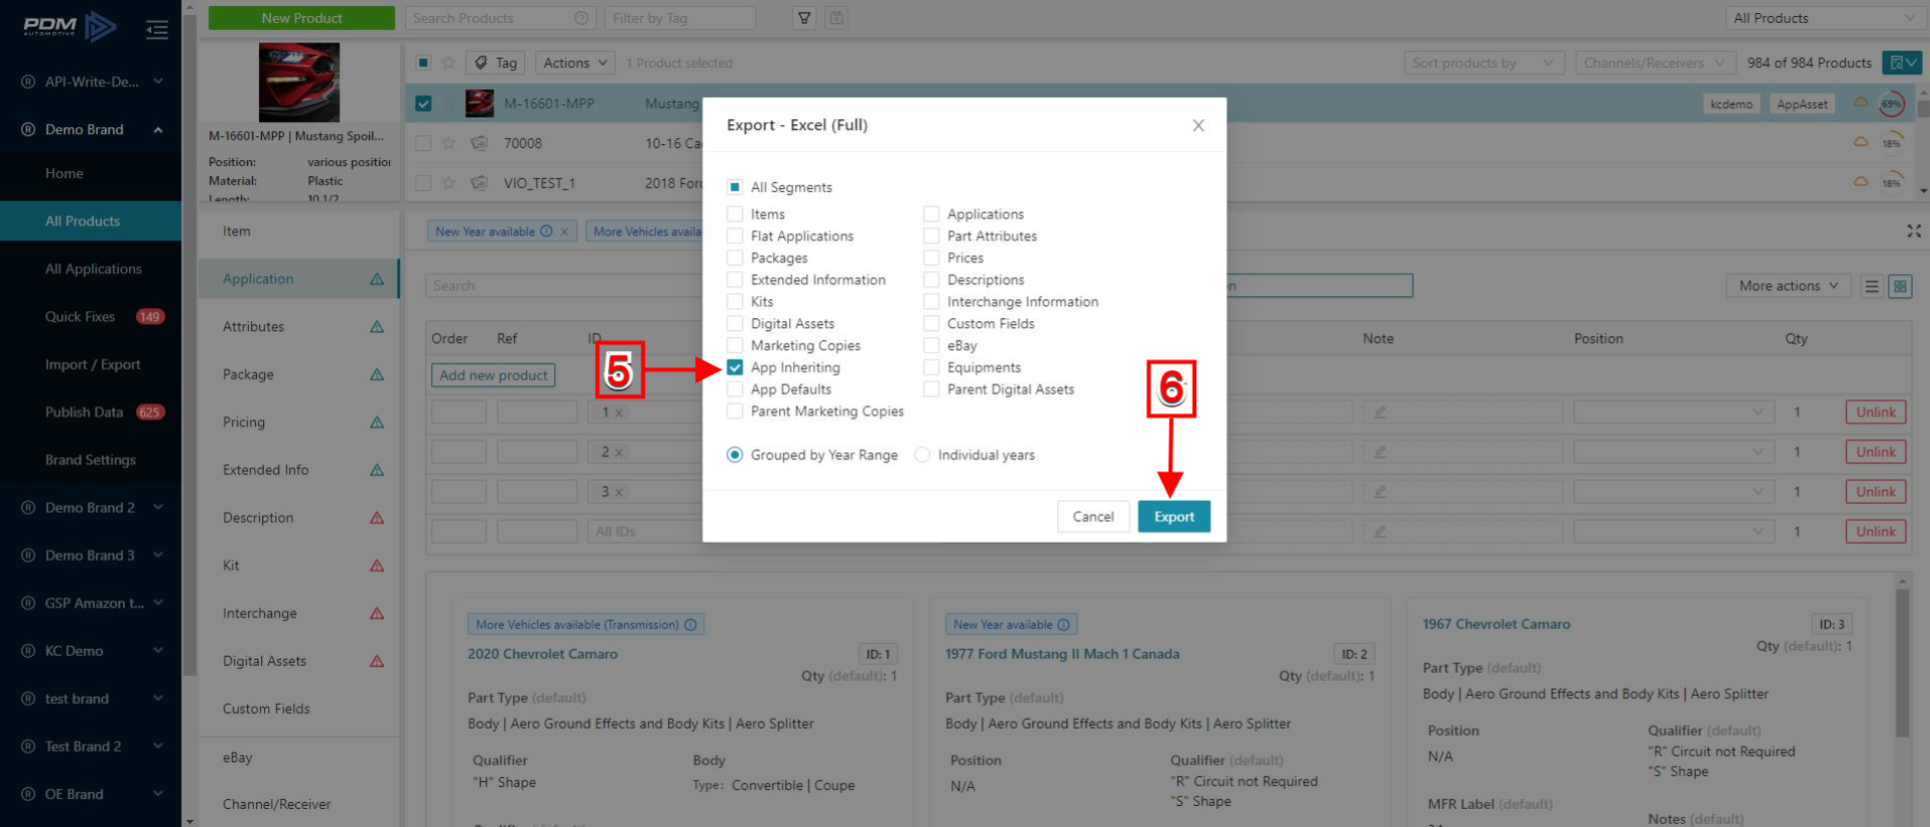Open the 2020 Chevrolet Camaro link
1930x827 pixels.
[542, 654]
